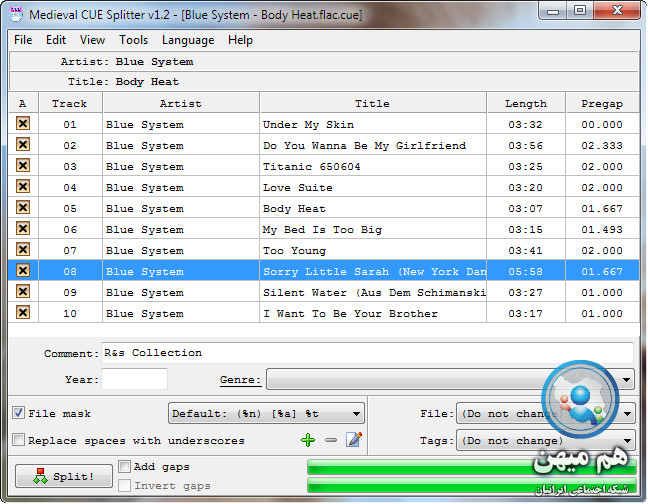Click the minus remove-mask icon
The image size is (648, 504).
331,440
